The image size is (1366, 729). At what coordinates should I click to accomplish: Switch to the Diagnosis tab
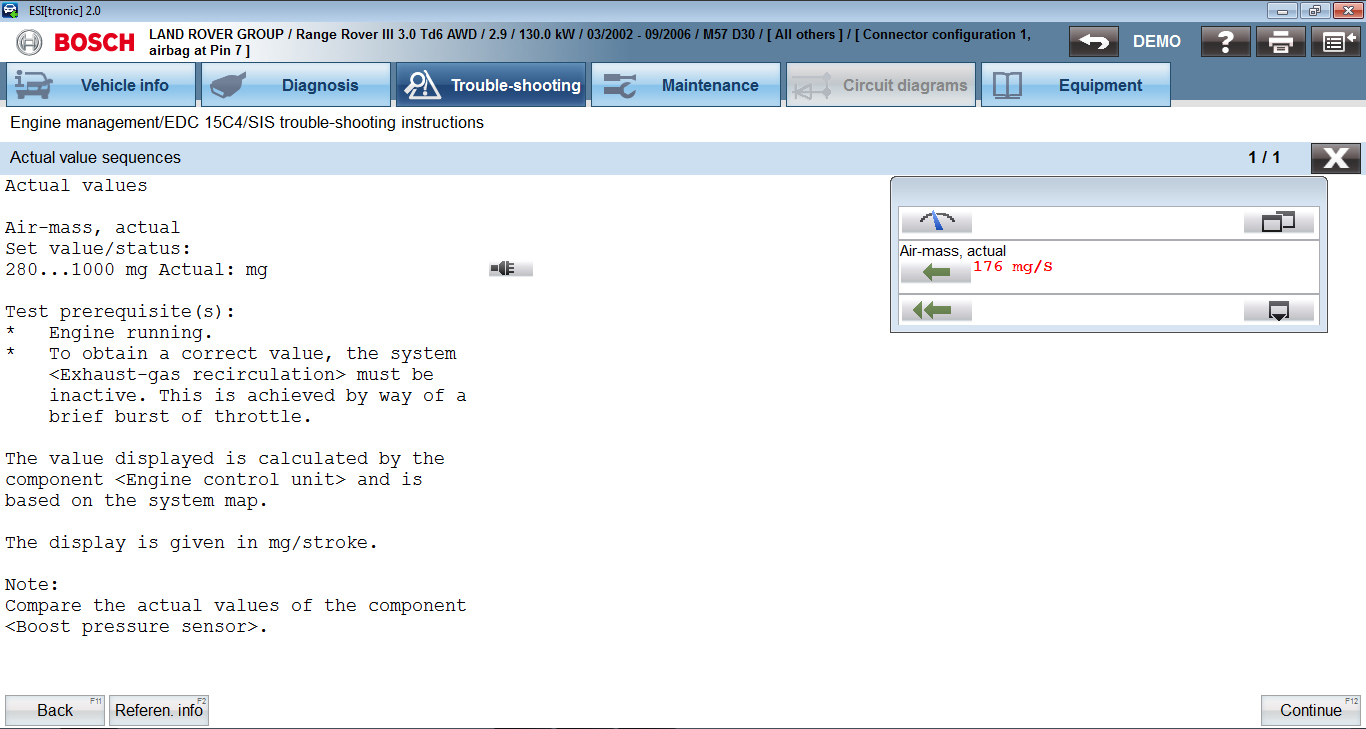295,85
